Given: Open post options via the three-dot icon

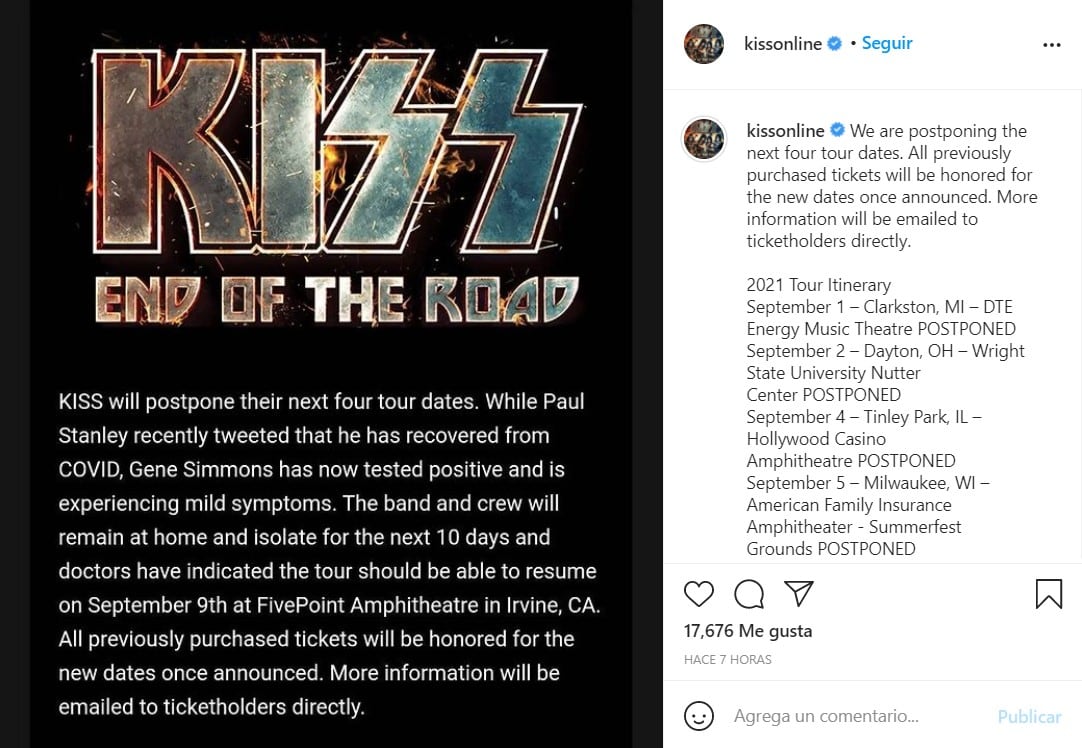Looking at the screenshot, I should [1051, 44].
